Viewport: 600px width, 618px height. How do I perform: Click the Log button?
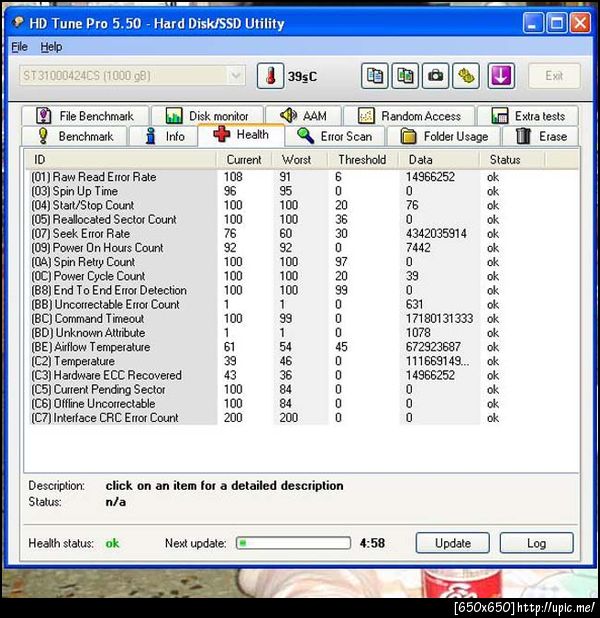pyautogui.click(x=536, y=543)
